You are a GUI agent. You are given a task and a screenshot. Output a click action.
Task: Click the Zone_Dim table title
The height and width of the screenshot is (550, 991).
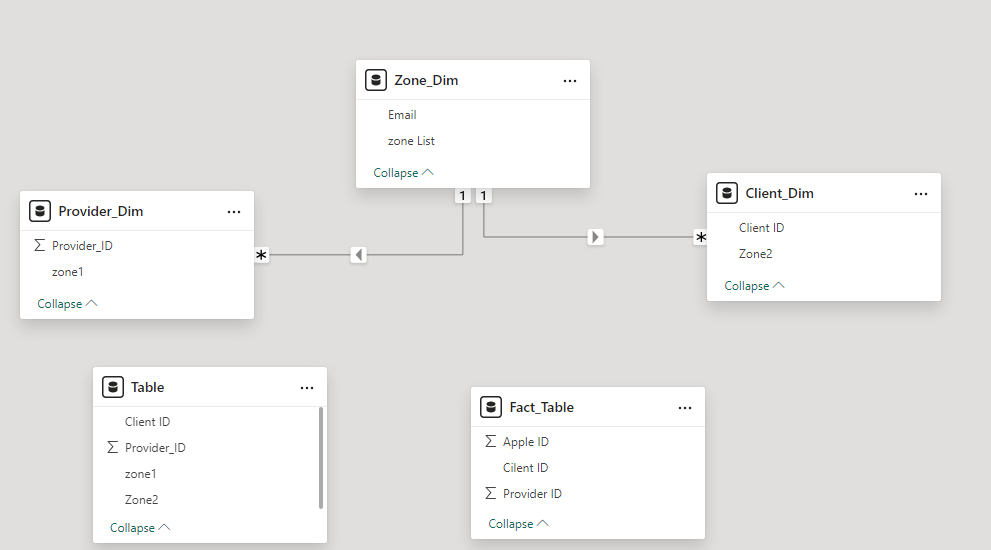(426, 80)
